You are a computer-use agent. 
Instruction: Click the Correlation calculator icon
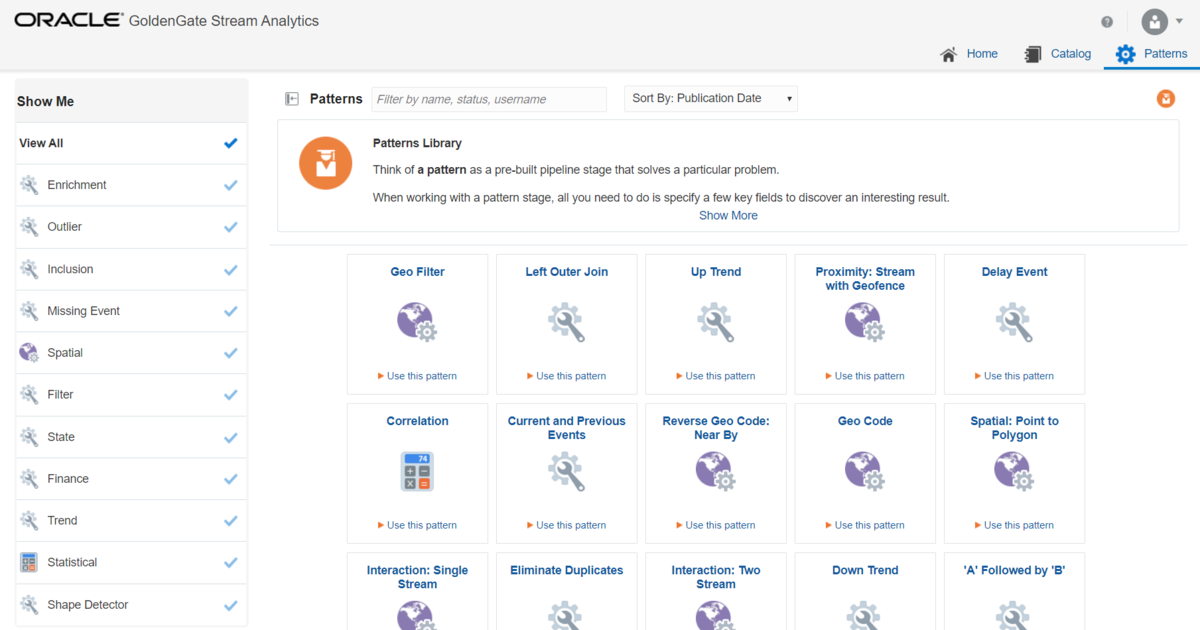coord(417,472)
